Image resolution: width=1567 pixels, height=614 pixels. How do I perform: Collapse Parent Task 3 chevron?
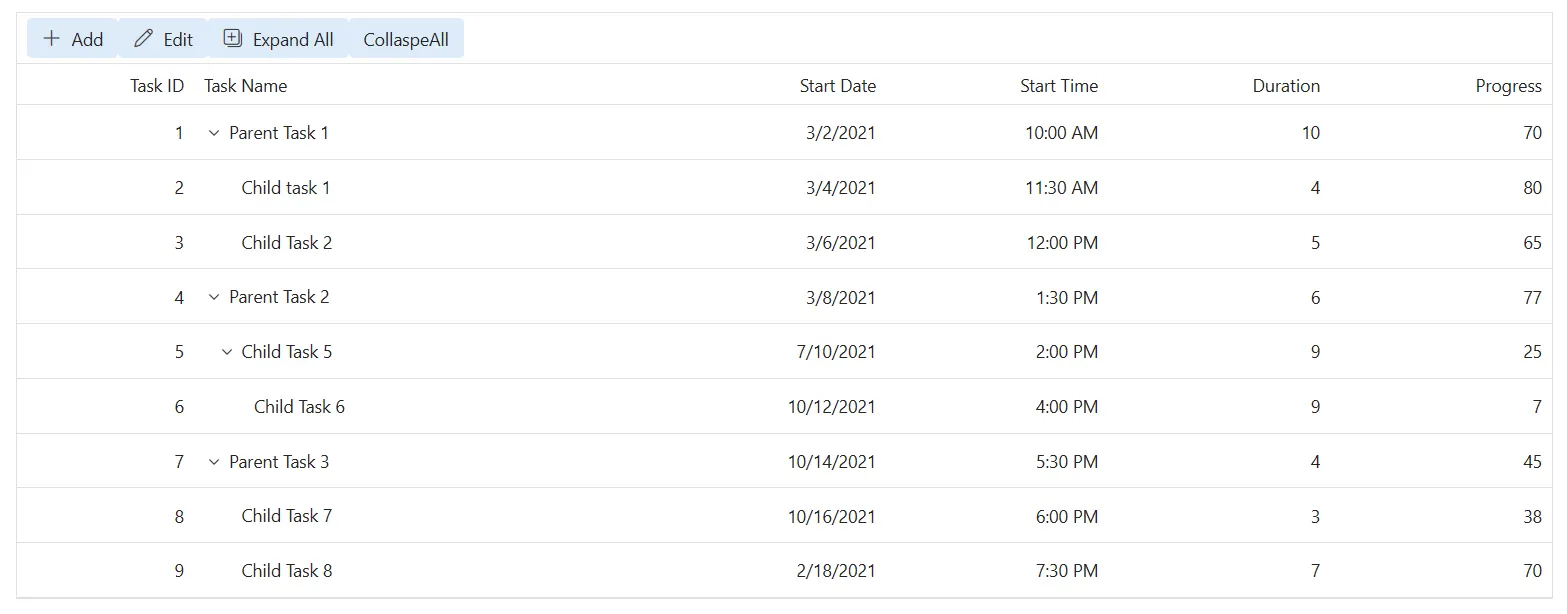point(213,462)
